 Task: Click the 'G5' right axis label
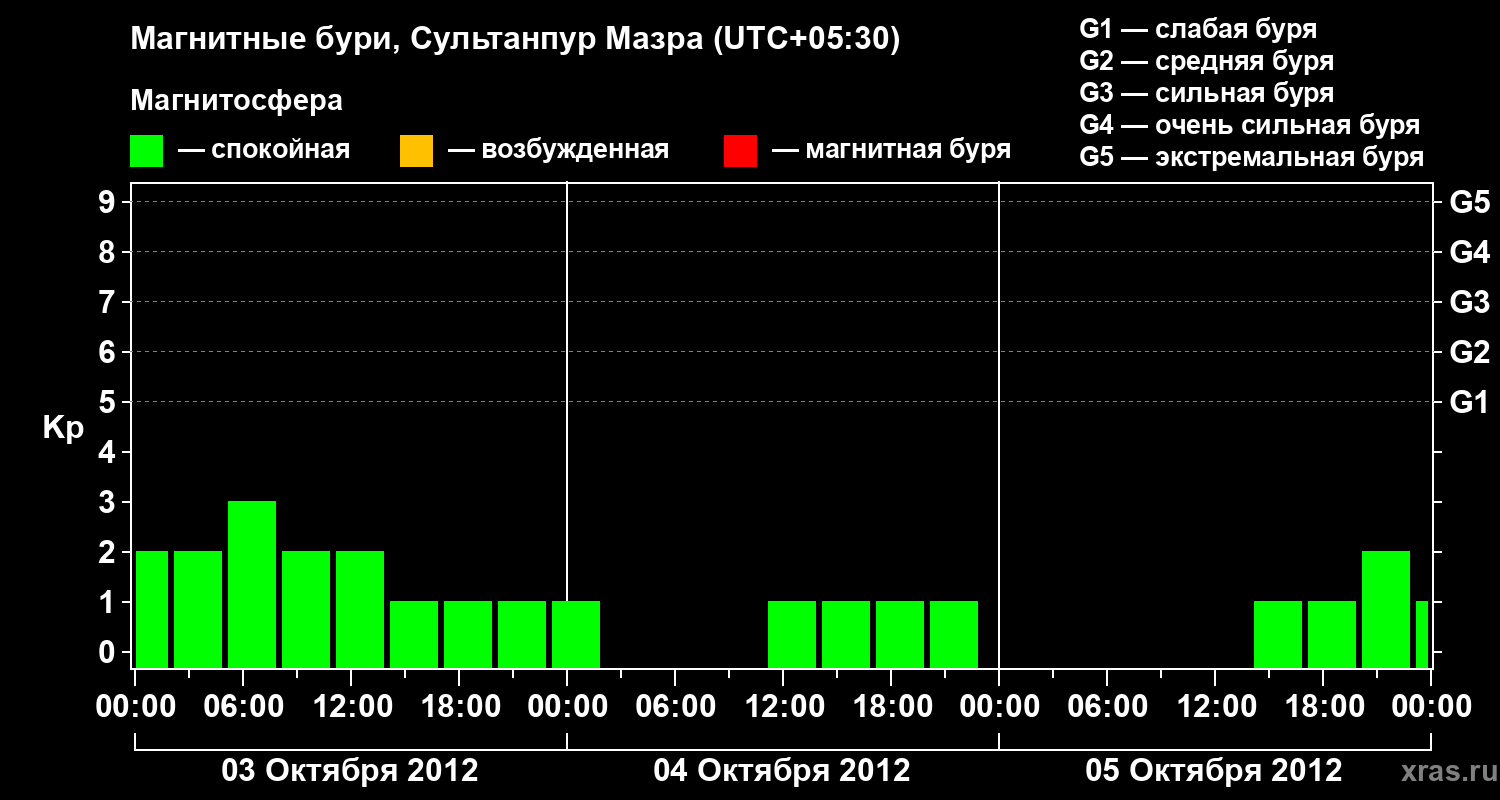[1470, 202]
